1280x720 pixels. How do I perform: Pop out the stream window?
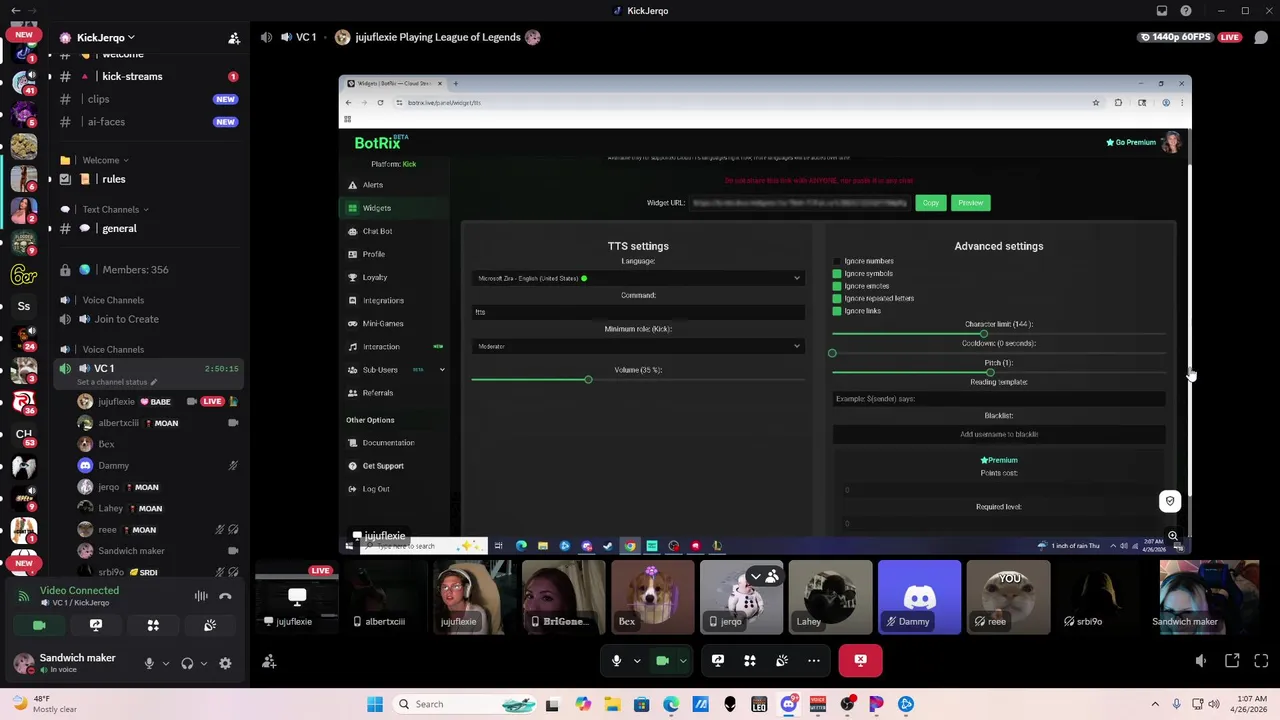[x=1232, y=661]
